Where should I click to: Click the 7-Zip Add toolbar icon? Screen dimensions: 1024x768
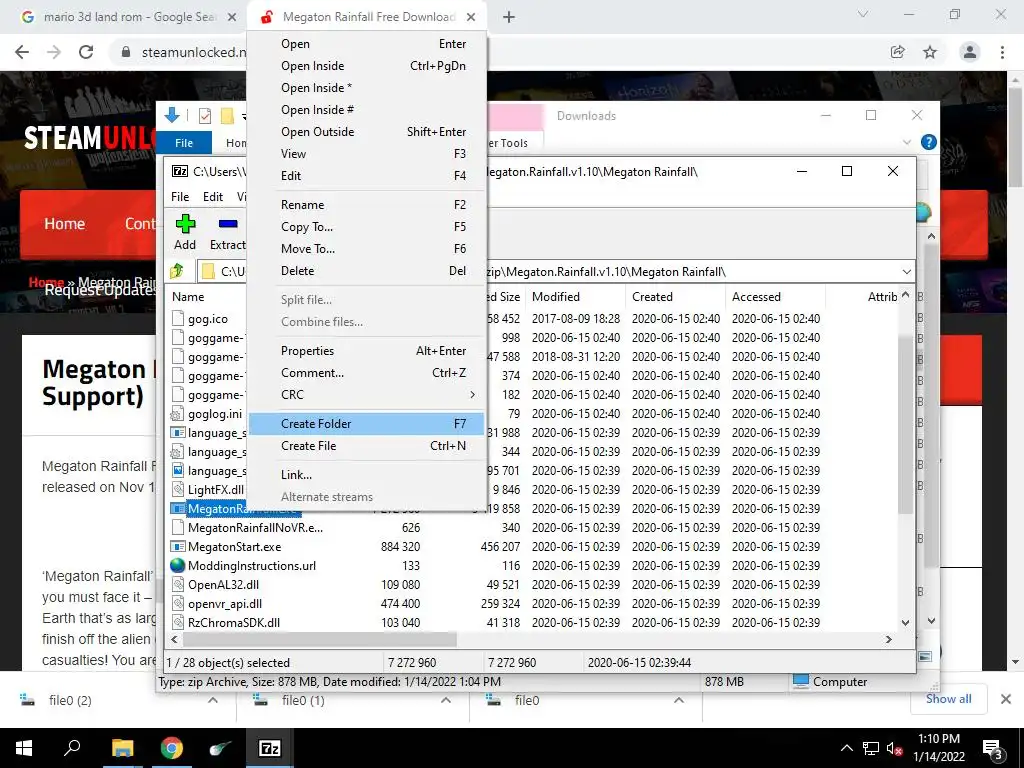click(x=185, y=224)
